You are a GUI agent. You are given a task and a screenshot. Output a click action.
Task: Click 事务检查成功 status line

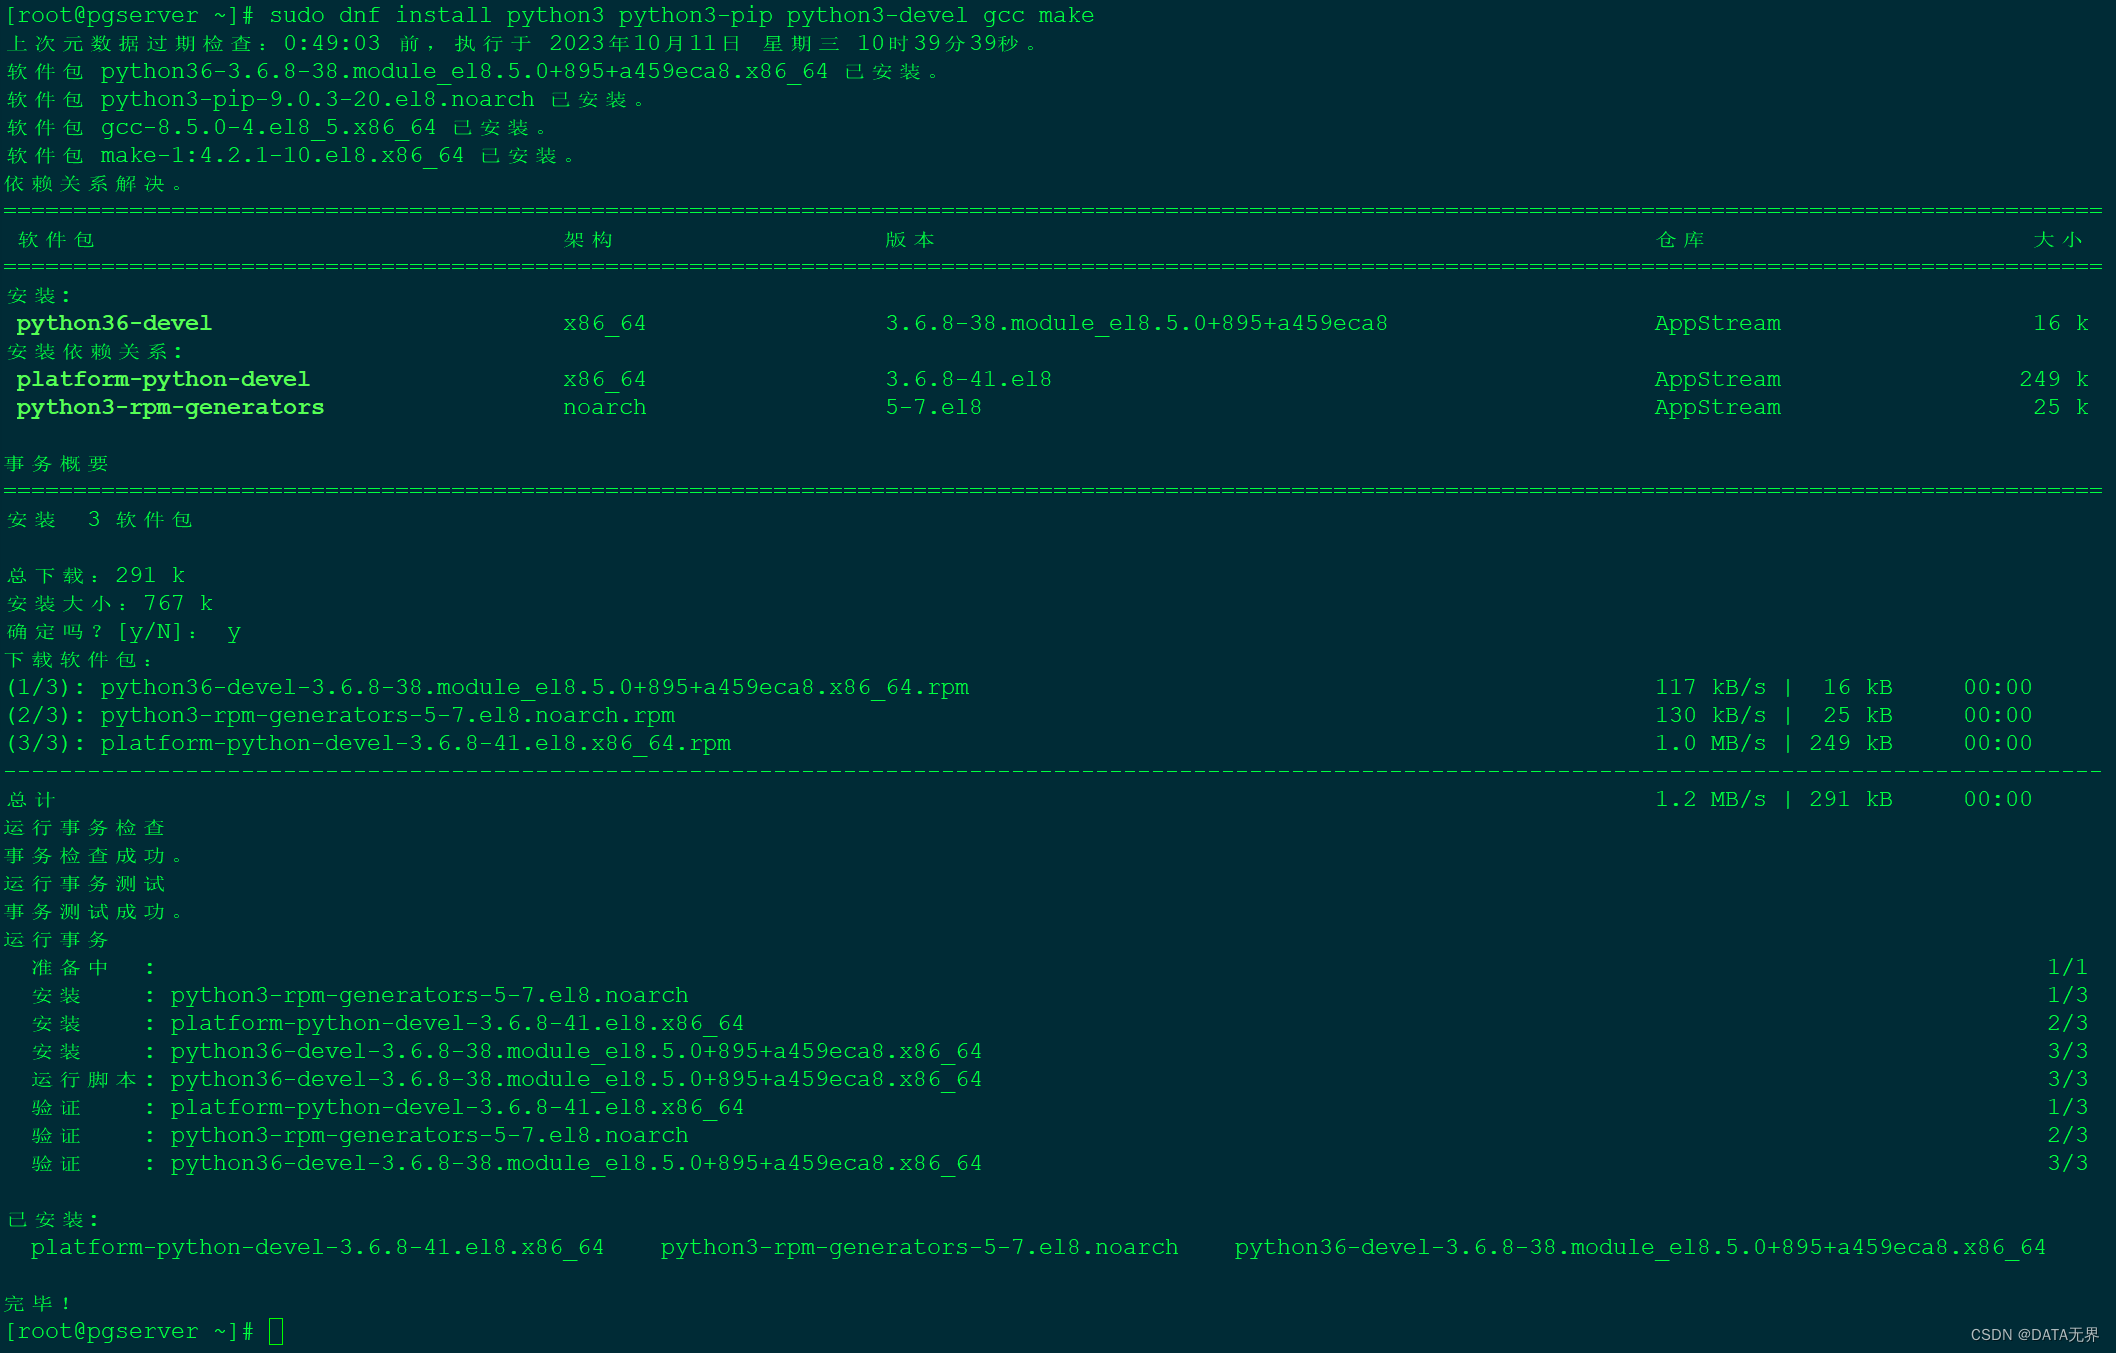pos(93,856)
